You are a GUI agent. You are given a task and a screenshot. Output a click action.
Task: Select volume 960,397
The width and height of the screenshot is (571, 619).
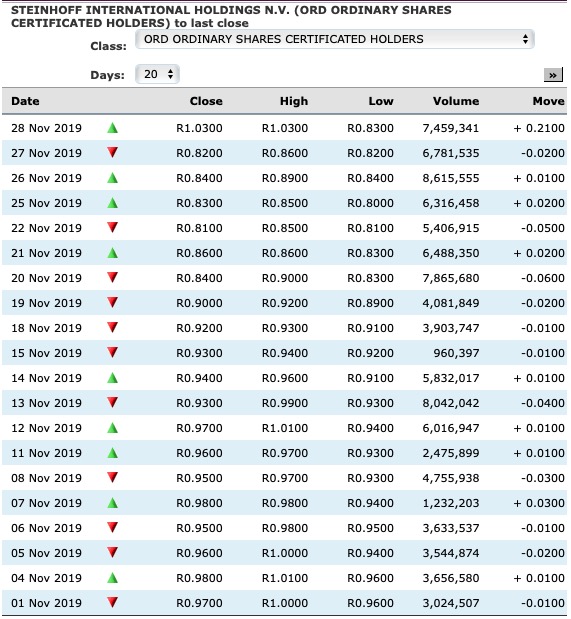pos(456,353)
